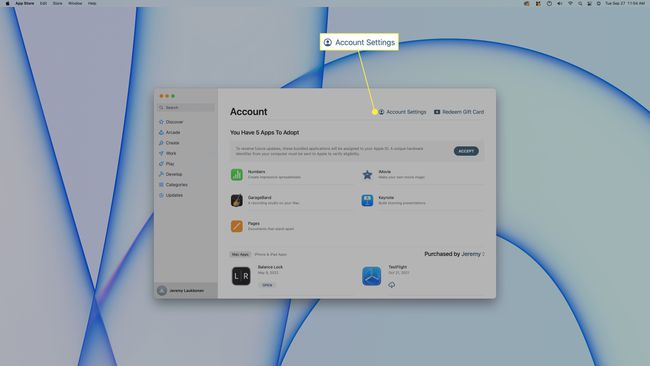650x366 pixels.
Task: Open the Categories section in the sidebar
Action: click(x=173, y=184)
